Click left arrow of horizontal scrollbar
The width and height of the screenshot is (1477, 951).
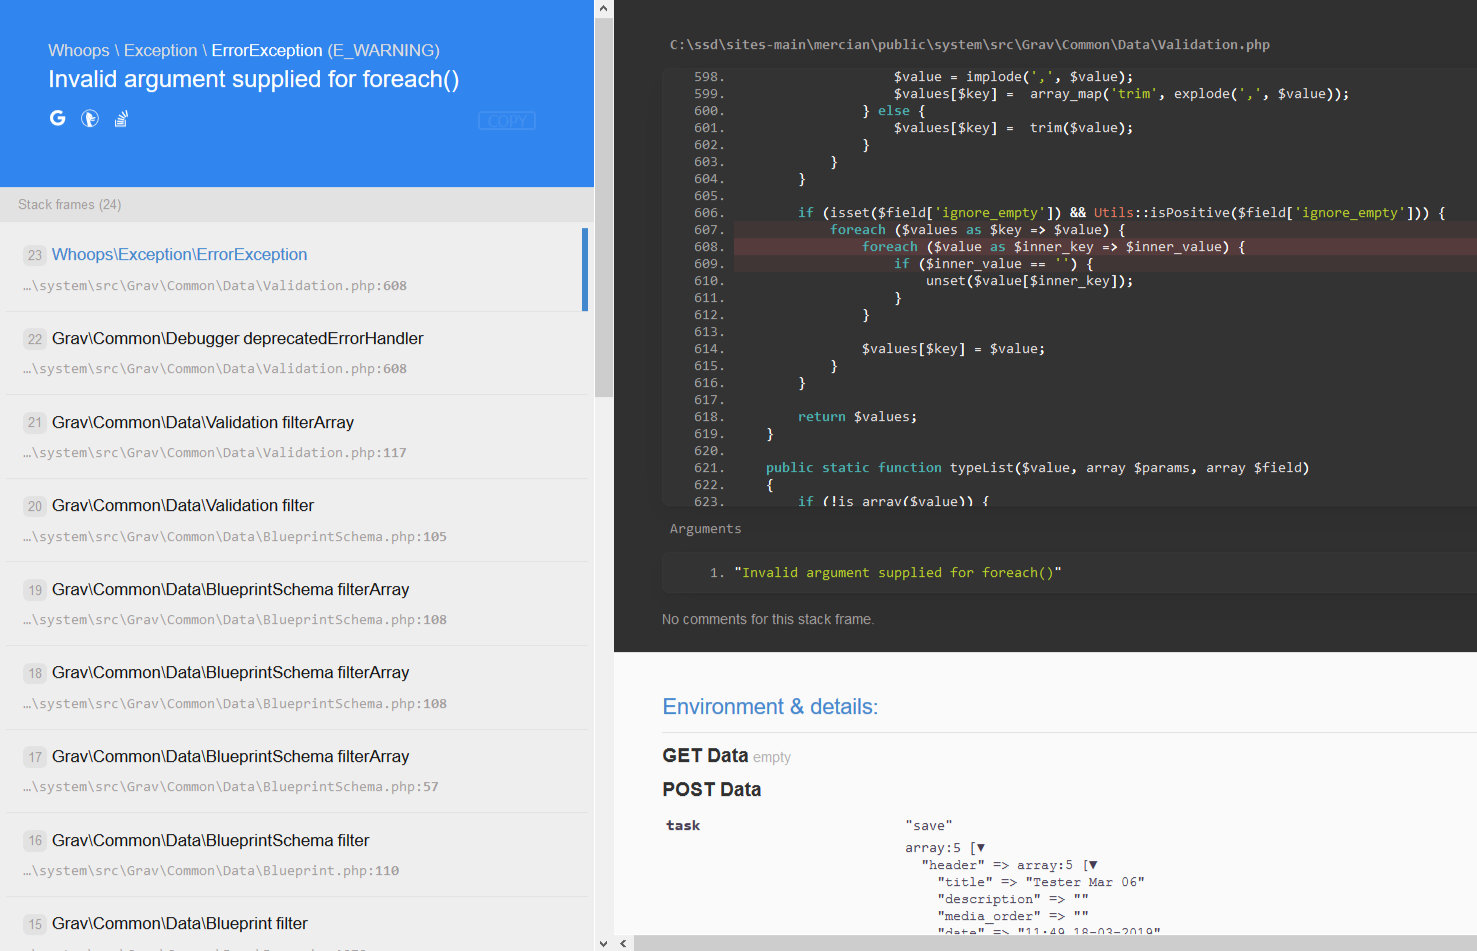[624, 943]
